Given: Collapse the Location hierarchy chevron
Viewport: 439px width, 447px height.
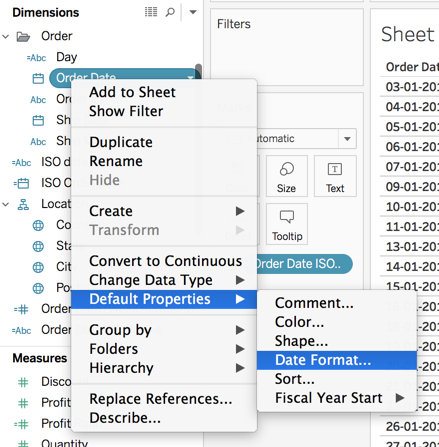Looking at the screenshot, I should pyautogui.click(x=6, y=204).
